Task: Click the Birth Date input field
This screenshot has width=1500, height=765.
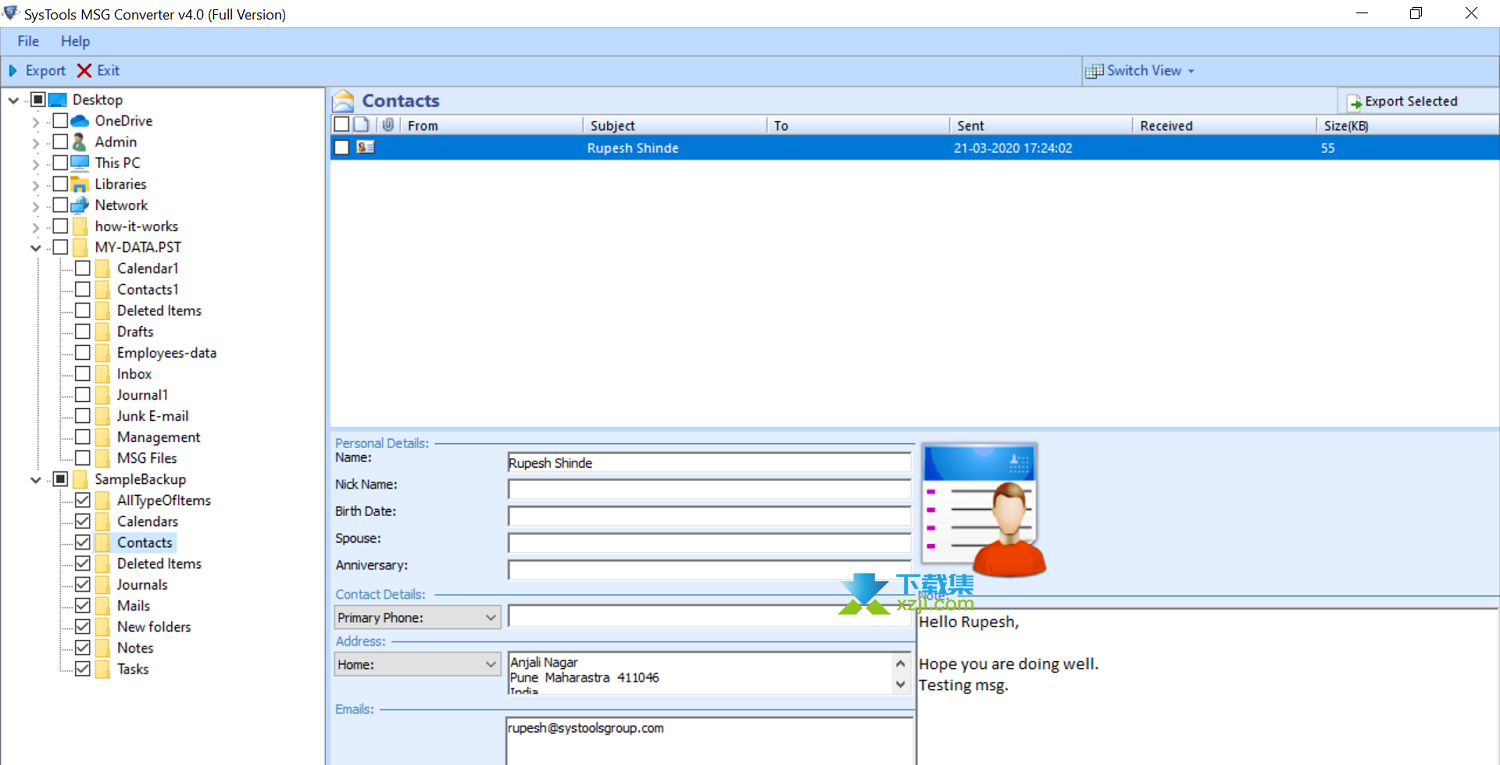Action: coord(710,516)
